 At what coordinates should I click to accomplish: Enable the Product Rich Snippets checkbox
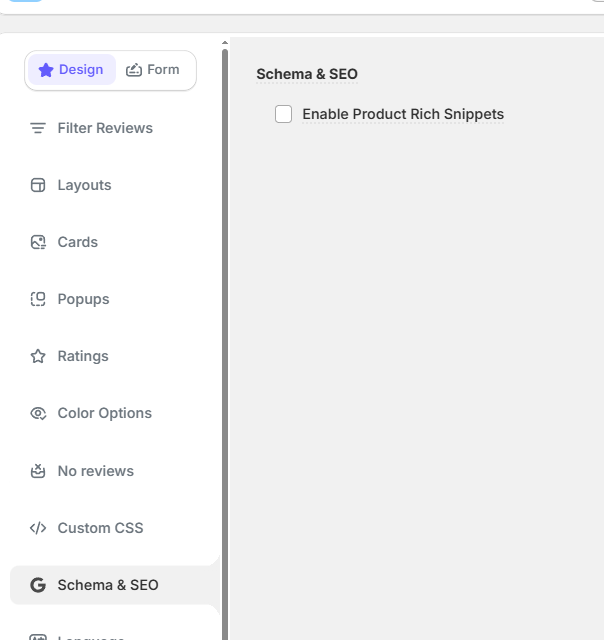pos(284,114)
